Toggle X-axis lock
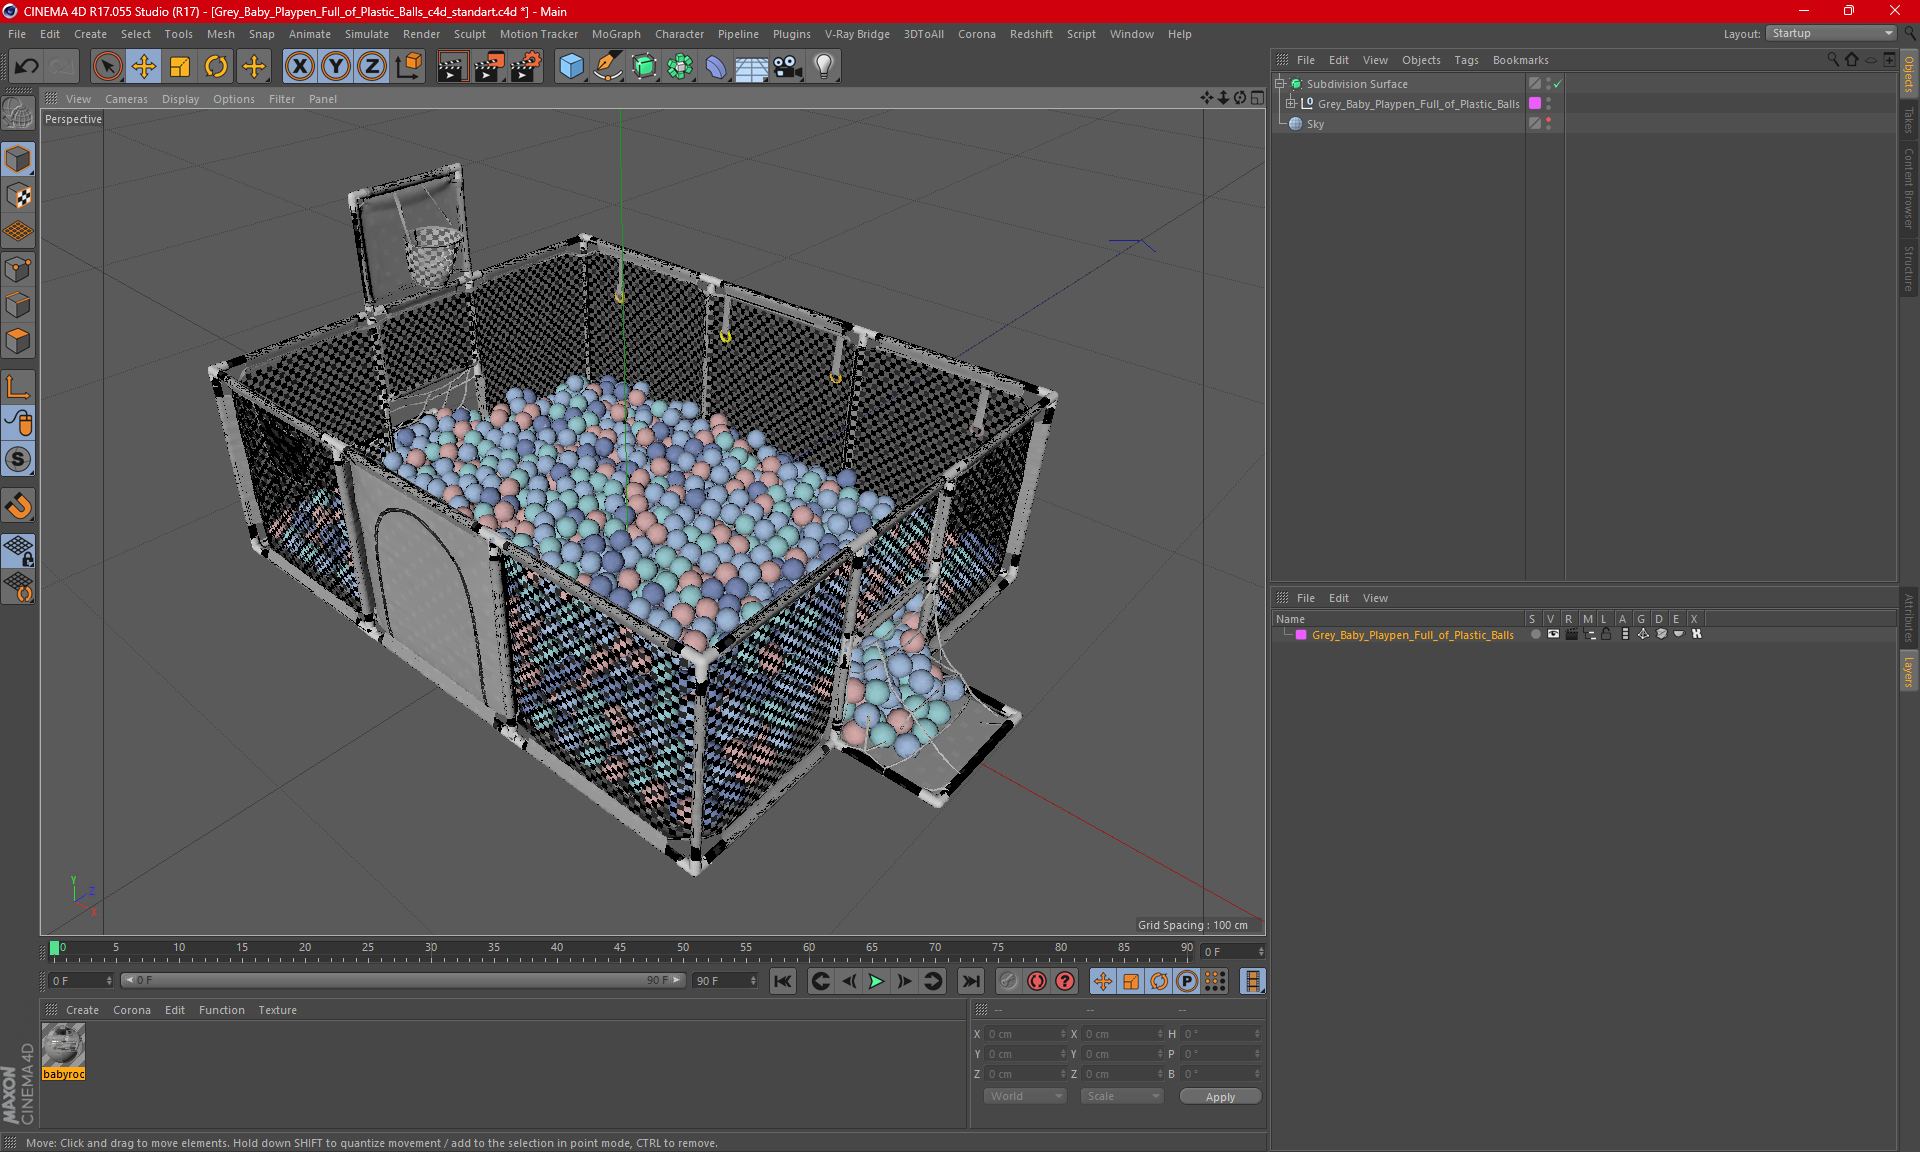This screenshot has height=1152, width=1920. tap(299, 67)
